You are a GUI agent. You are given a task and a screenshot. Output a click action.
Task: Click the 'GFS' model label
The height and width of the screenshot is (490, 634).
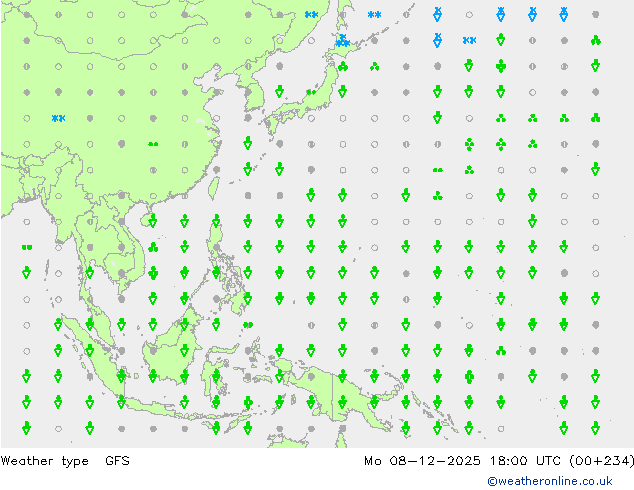pos(117,460)
